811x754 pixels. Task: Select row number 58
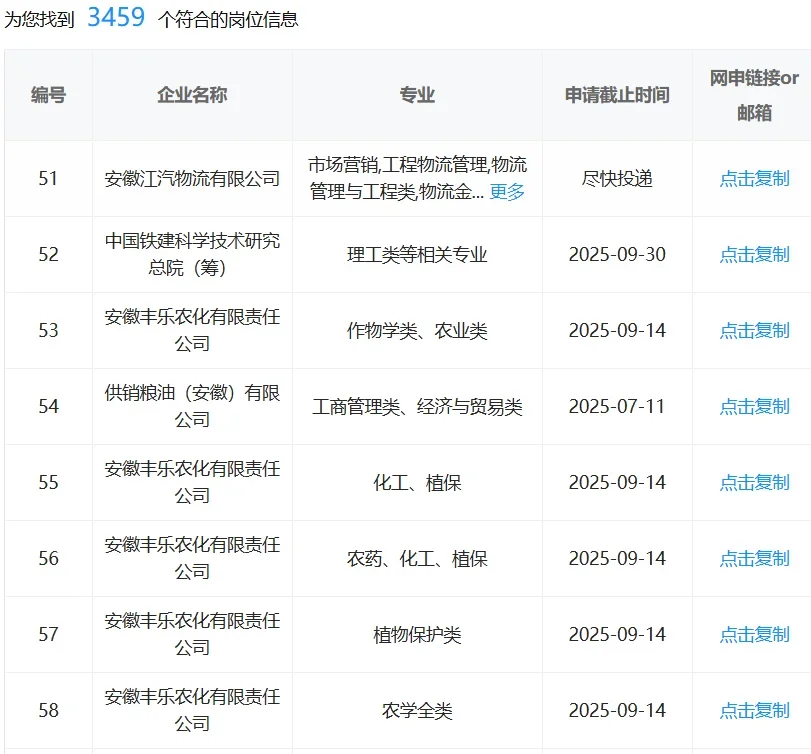(48, 711)
